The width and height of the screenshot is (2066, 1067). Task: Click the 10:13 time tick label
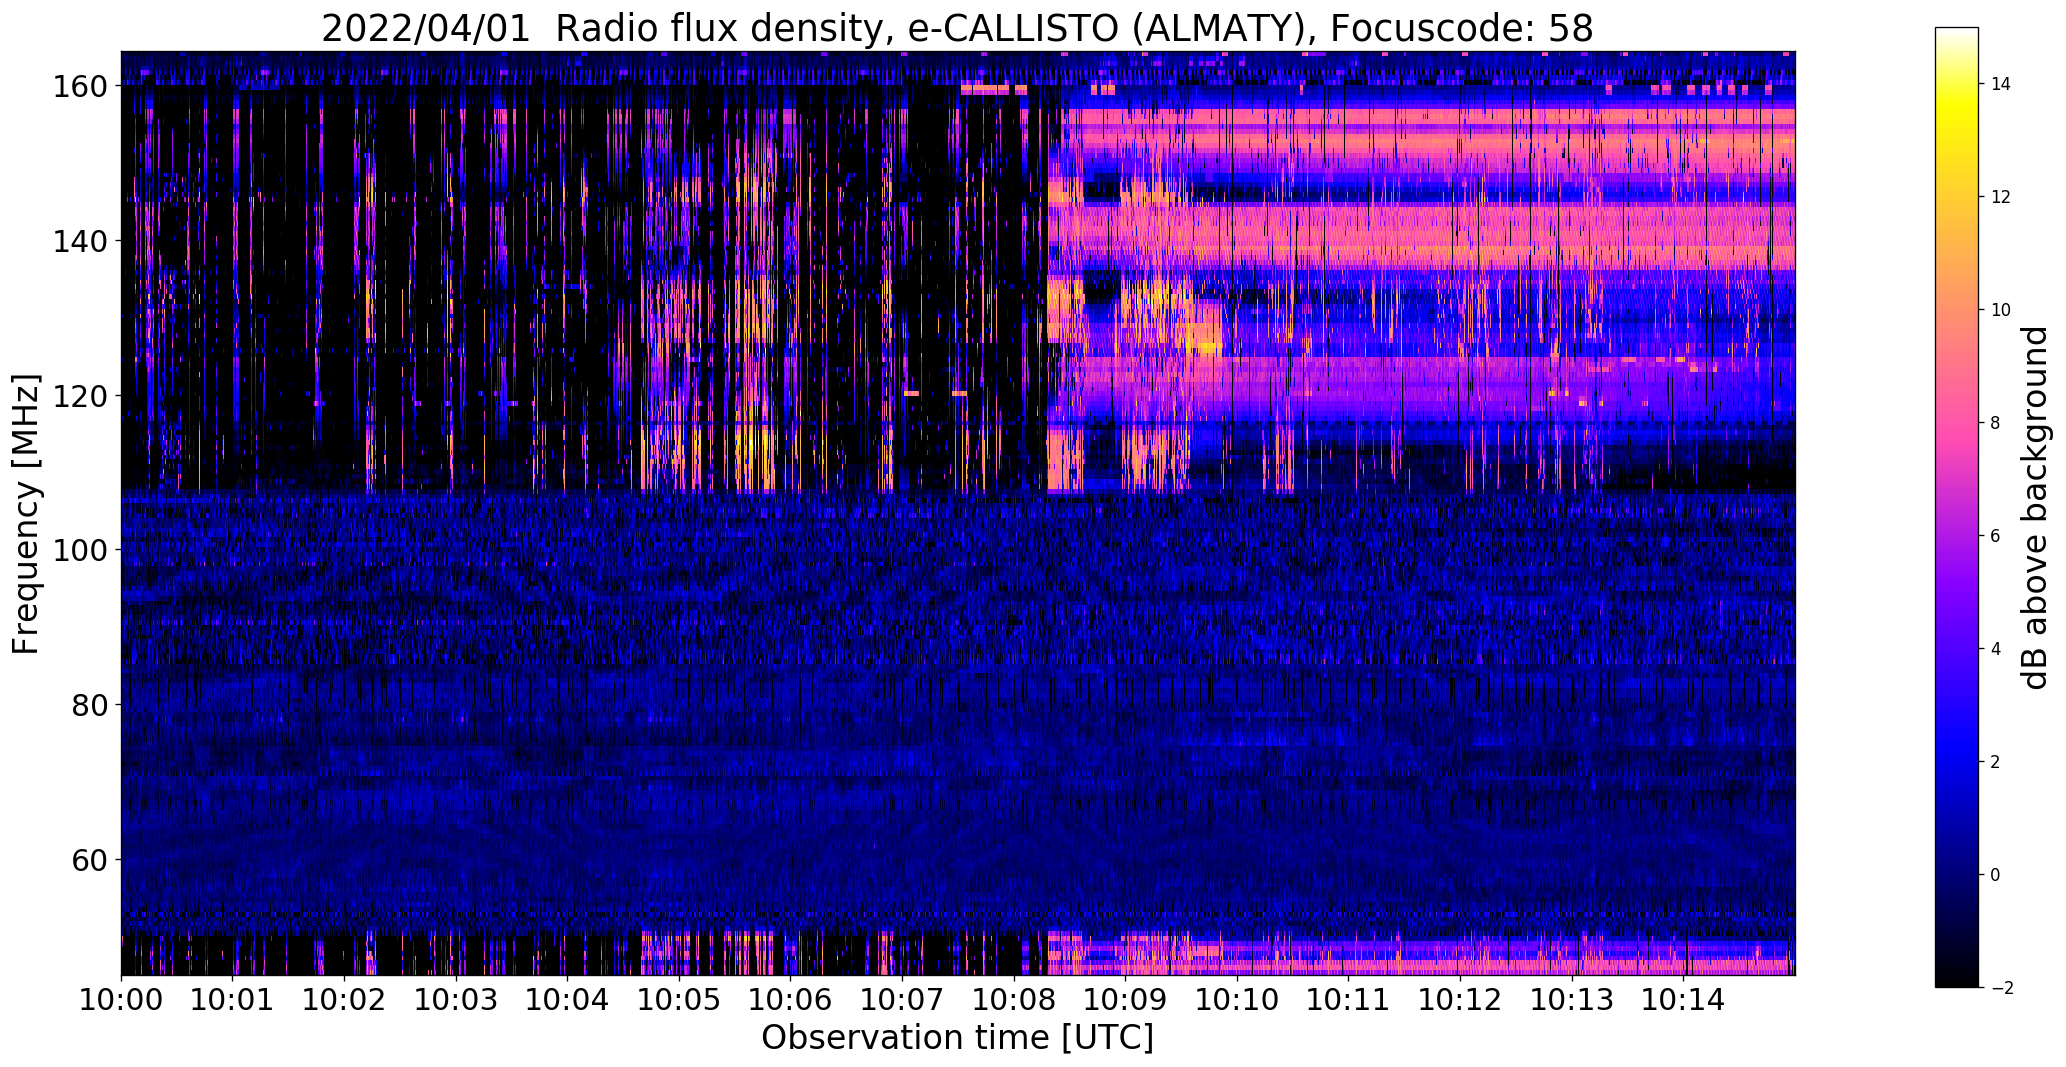[x=1572, y=999]
